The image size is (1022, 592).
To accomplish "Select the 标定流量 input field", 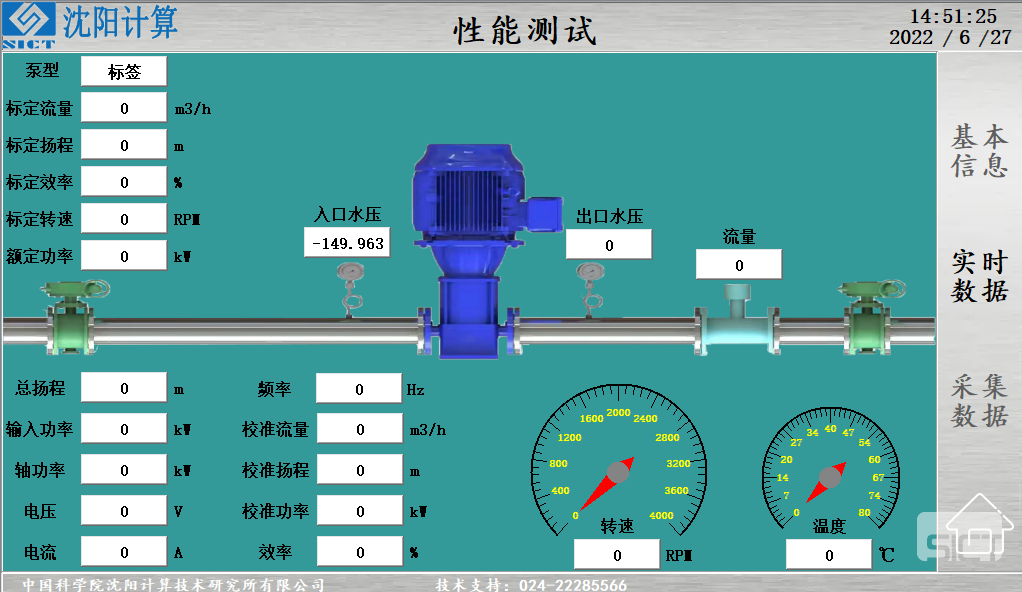I will pyautogui.click(x=124, y=108).
